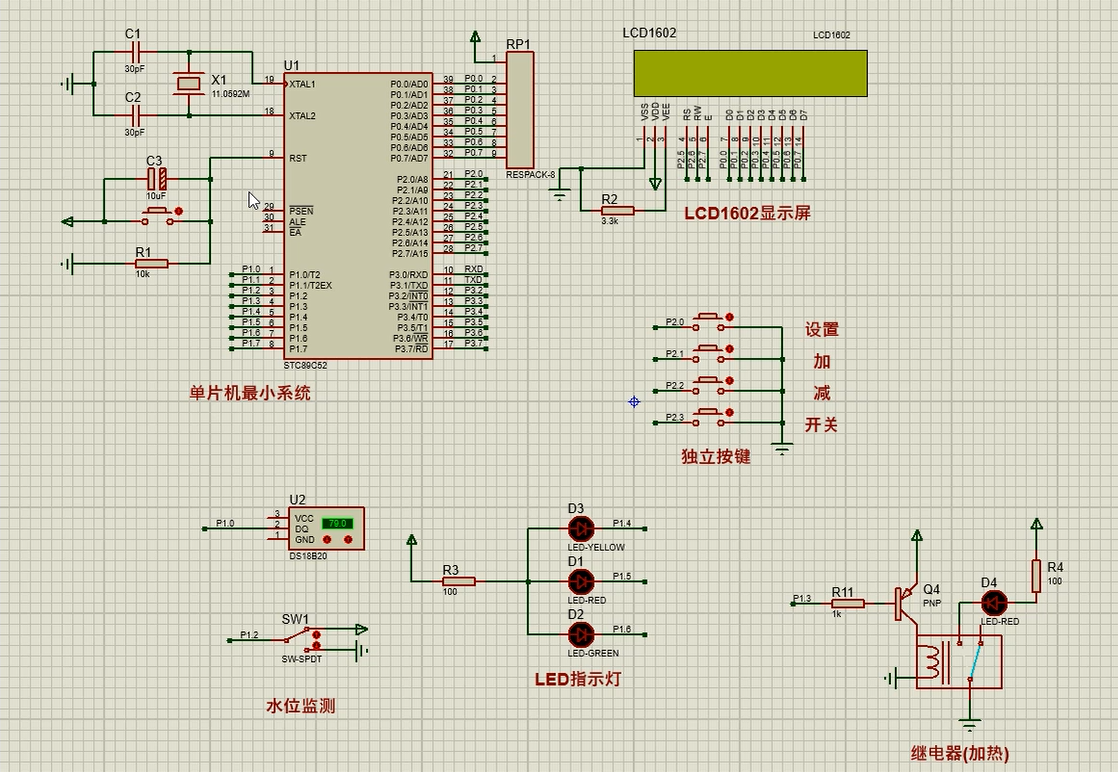
Task: Click the ground symbol beside R2
Action: tap(560, 195)
